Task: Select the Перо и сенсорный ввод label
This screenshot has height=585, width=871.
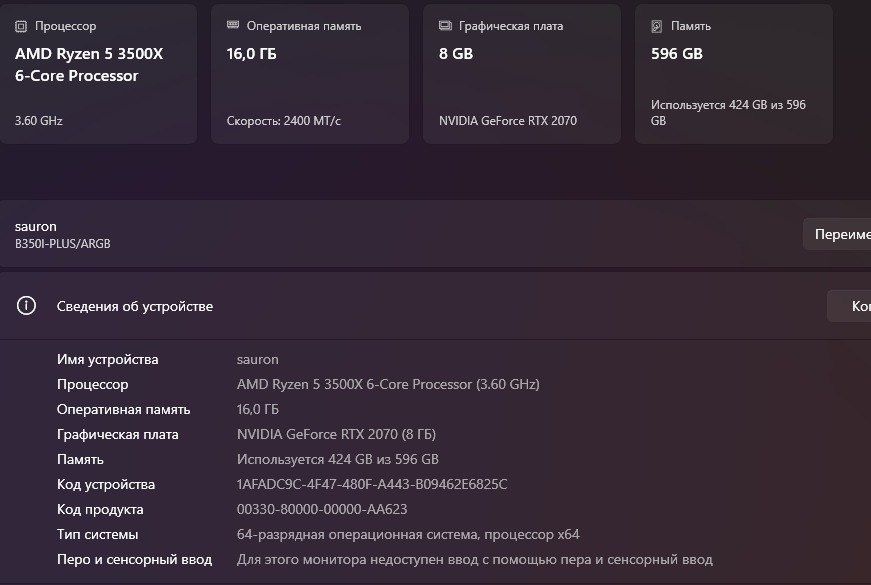Action: 134,559
